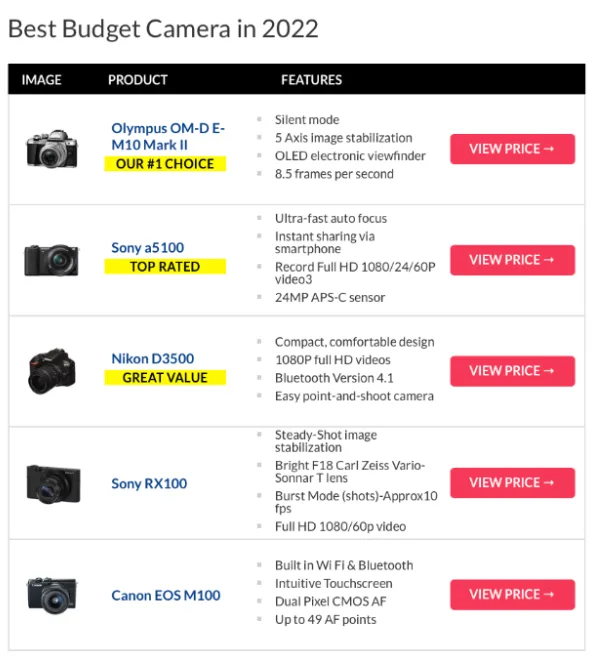Open the Sony RX100 camera image
Viewport: 598px width, 666px height.
coord(53,483)
